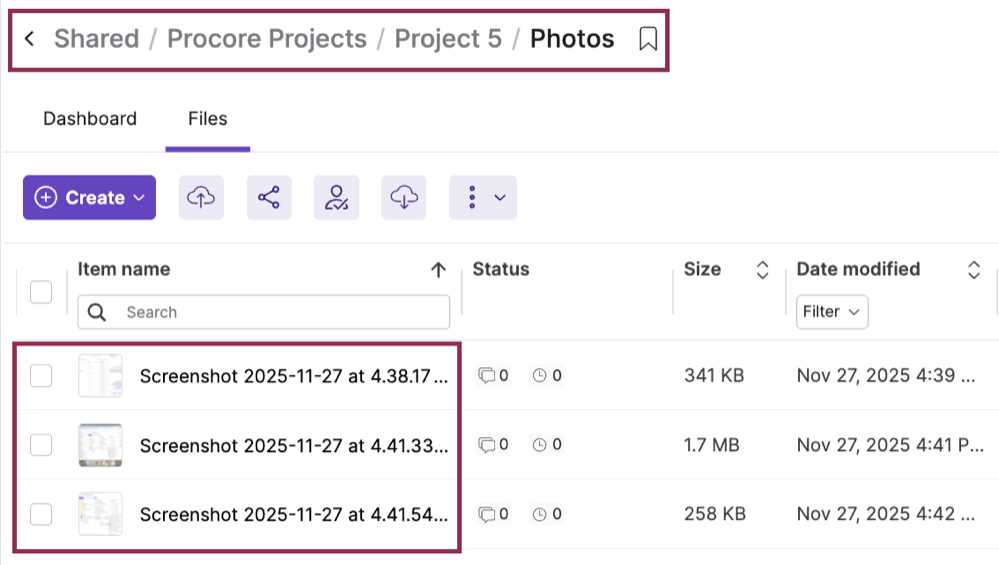Open thumbnail of Screenshot 4.41.54
Image resolution: width=999 pixels, height=565 pixels.
point(100,514)
